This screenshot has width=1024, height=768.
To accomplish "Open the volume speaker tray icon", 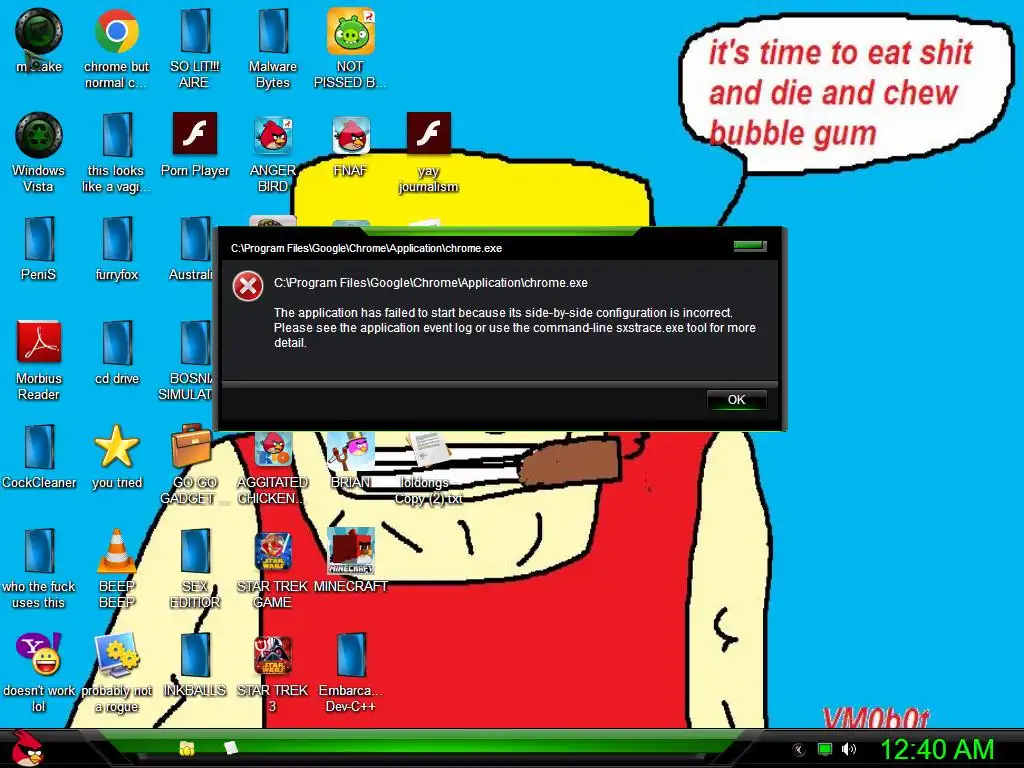I will 849,749.
